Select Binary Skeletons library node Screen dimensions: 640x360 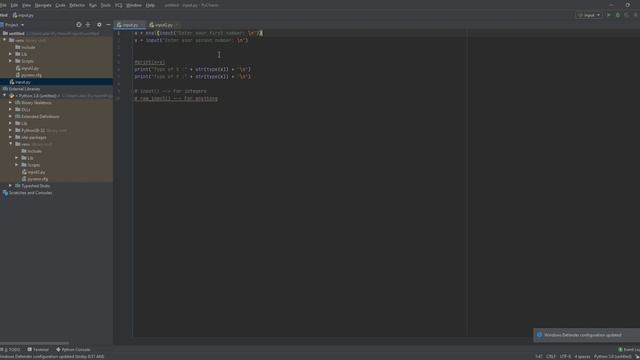click(x=33, y=103)
